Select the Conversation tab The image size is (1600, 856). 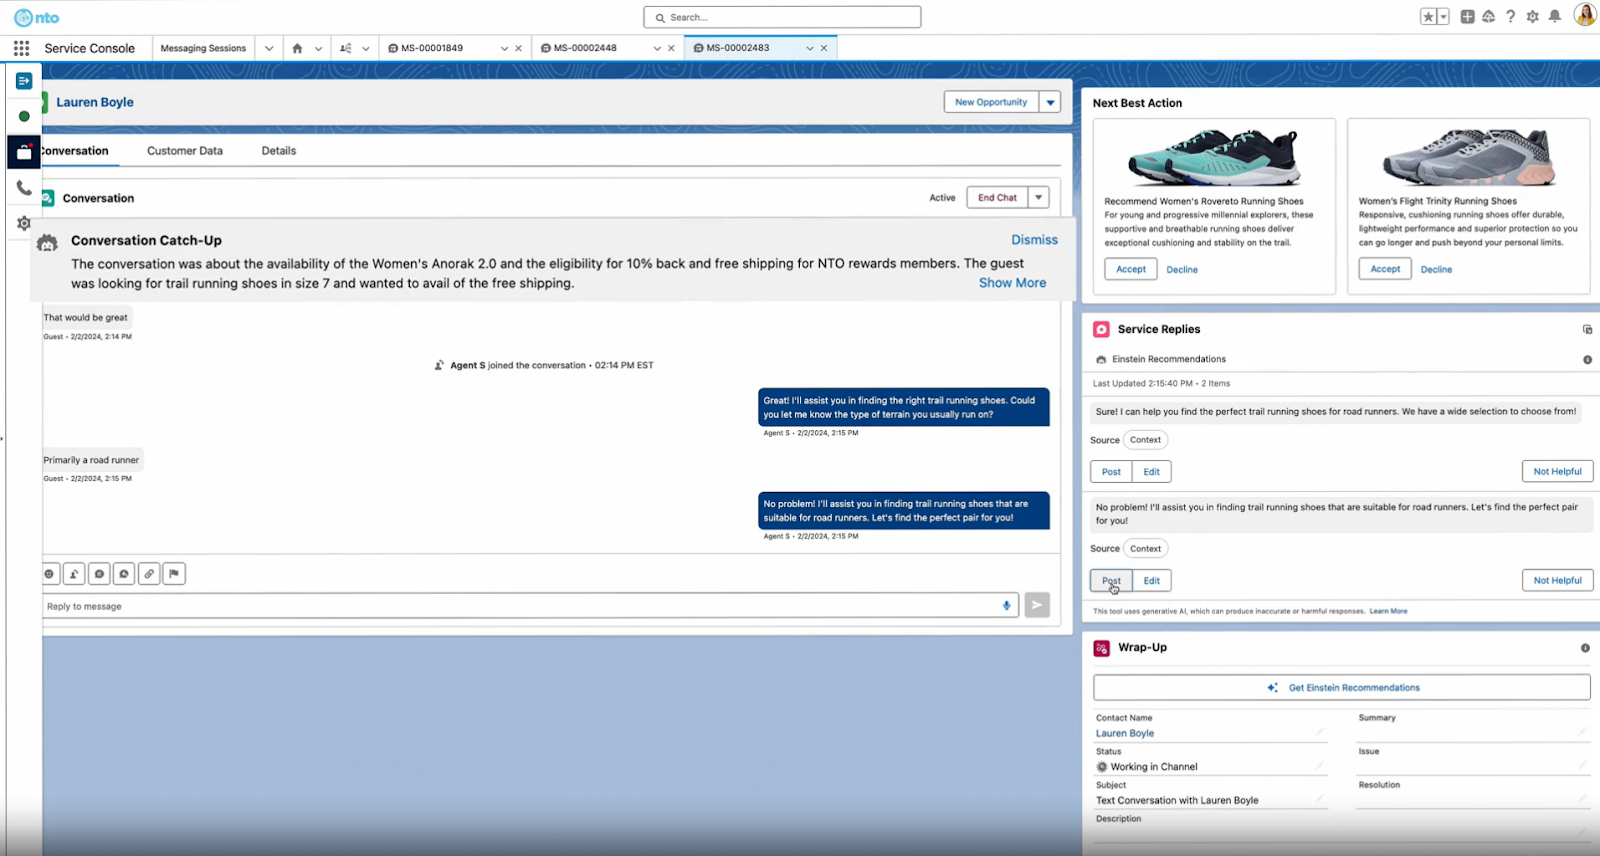[x=74, y=151]
